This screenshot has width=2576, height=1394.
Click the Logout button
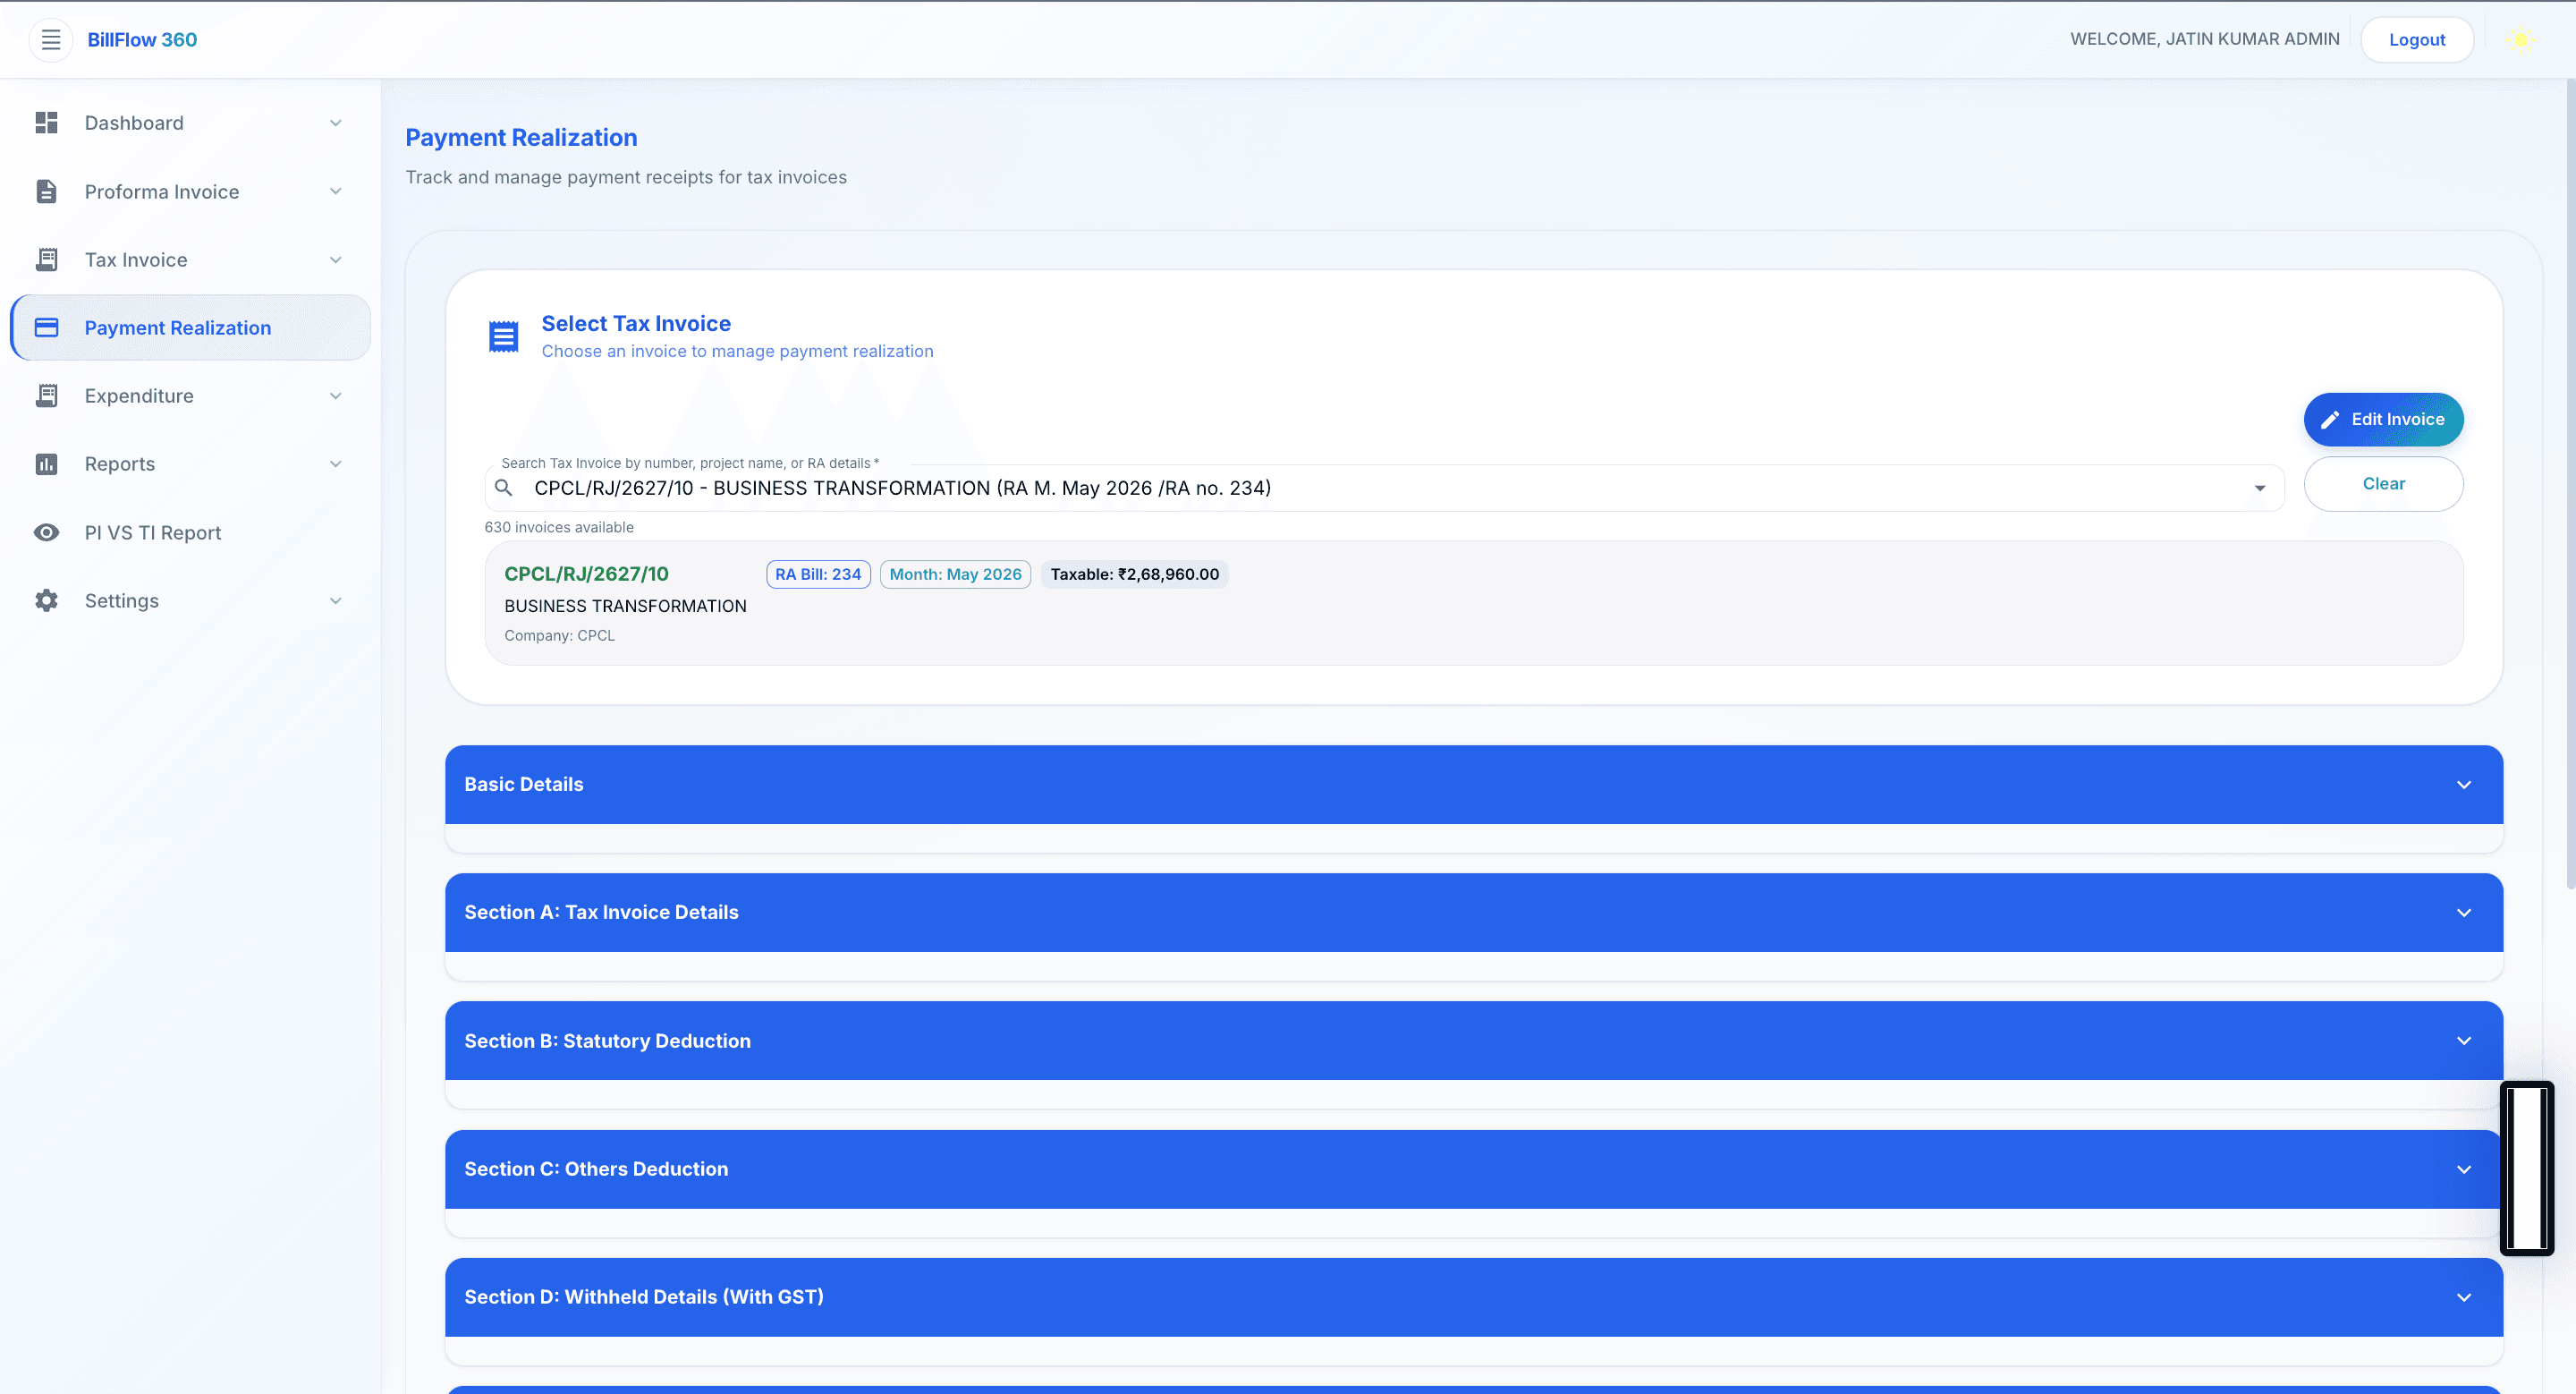[2417, 40]
